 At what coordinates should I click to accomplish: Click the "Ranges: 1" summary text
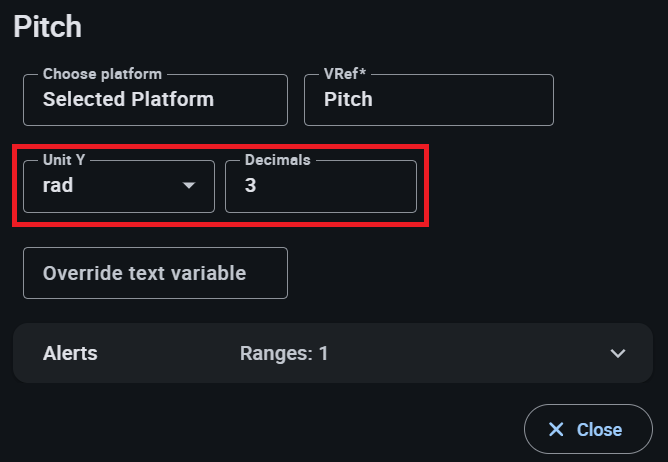pyautogui.click(x=284, y=353)
